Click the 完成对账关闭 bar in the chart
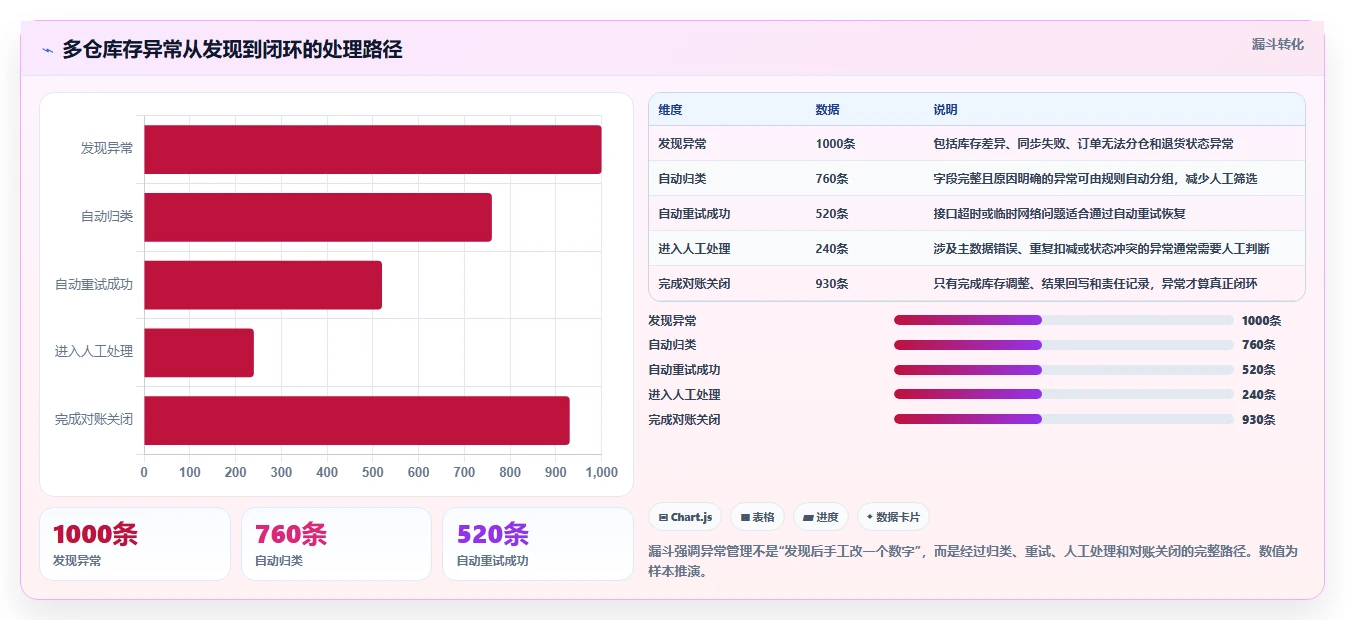This screenshot has height=620, width=1345. point(357,420)
